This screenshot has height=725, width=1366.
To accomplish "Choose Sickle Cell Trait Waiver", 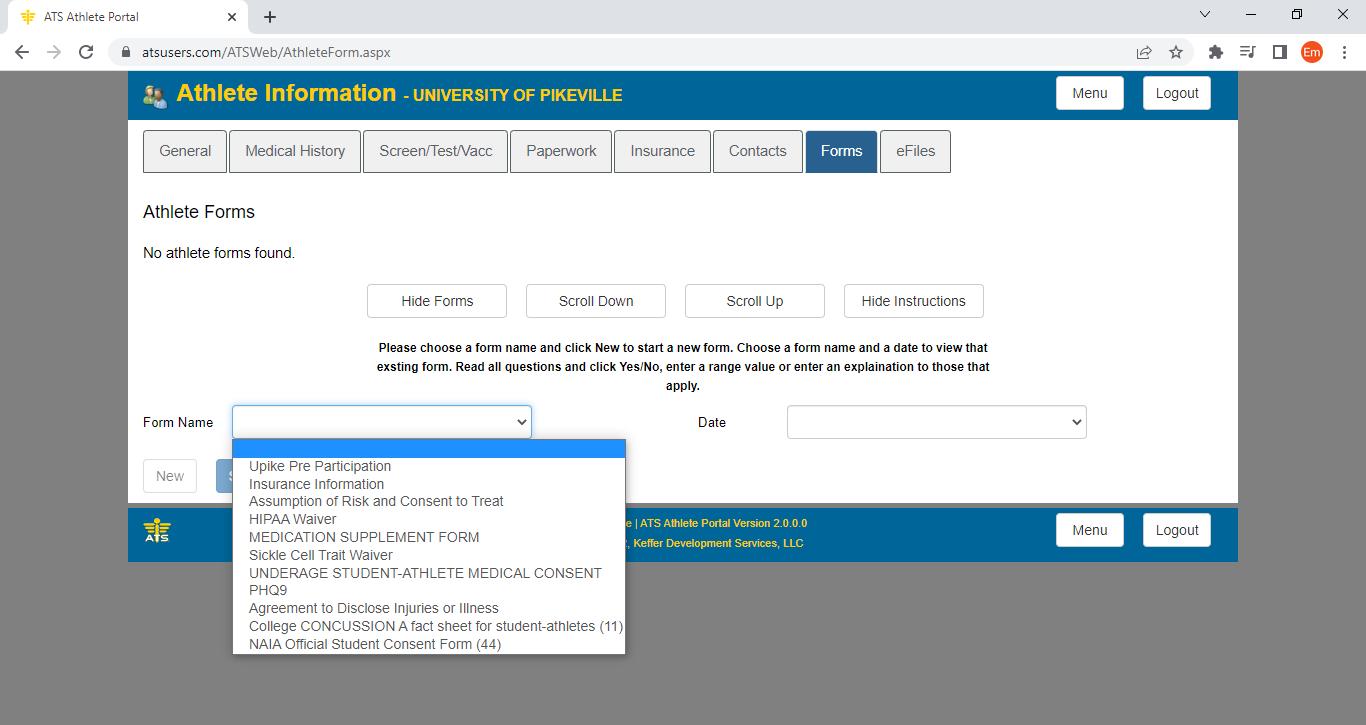I will pyautogui.click(x=429, y=555).
